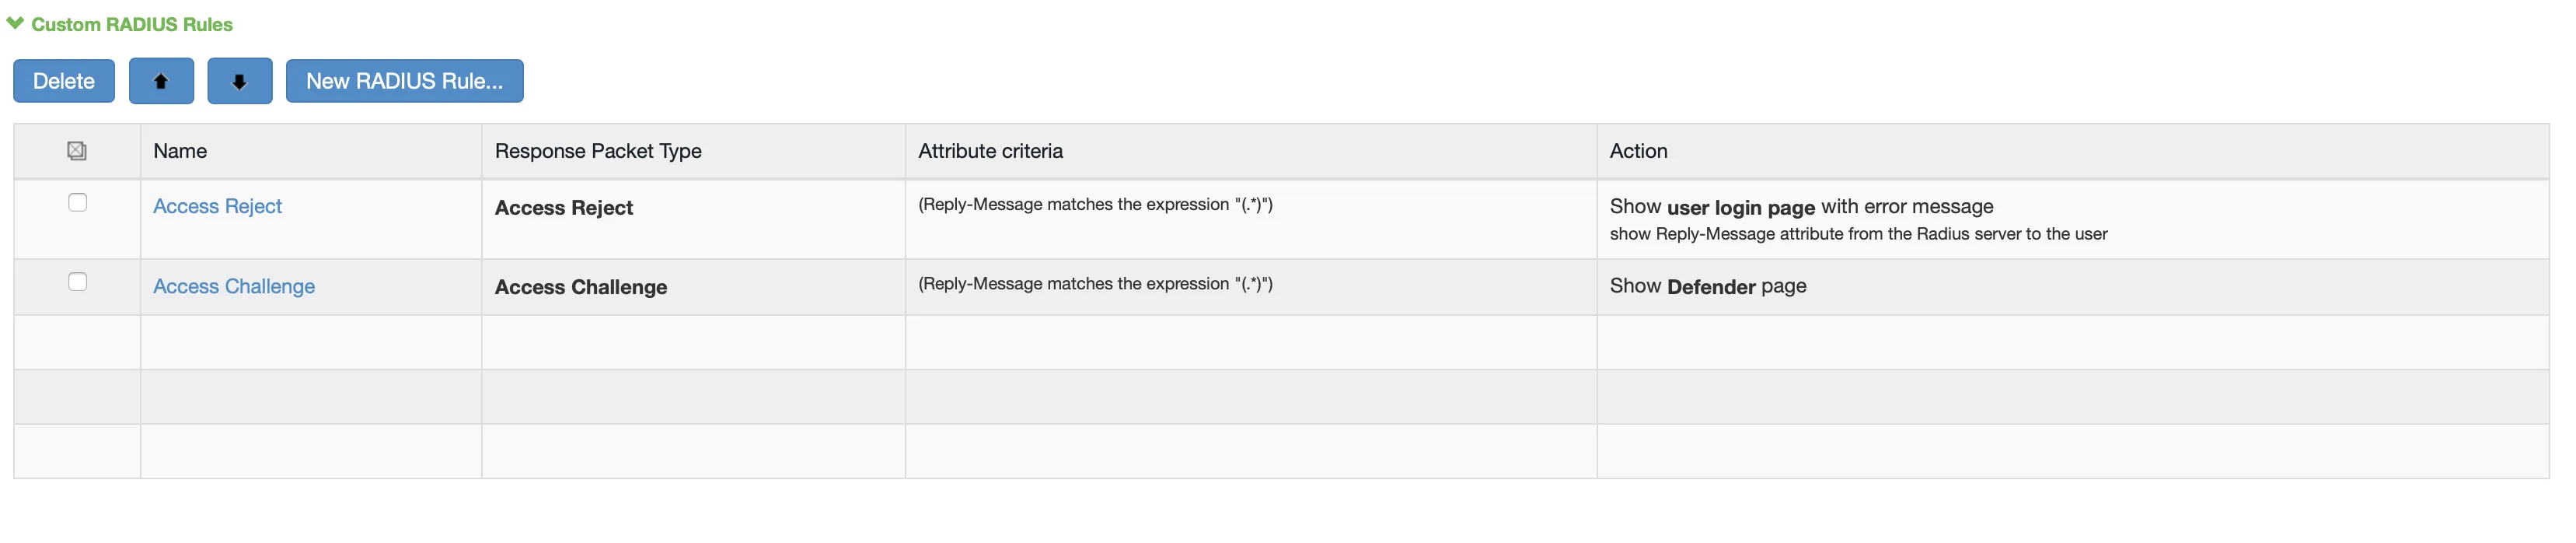
Task: Check the Access Challenge row checkbox
Action: pos(77,281)
